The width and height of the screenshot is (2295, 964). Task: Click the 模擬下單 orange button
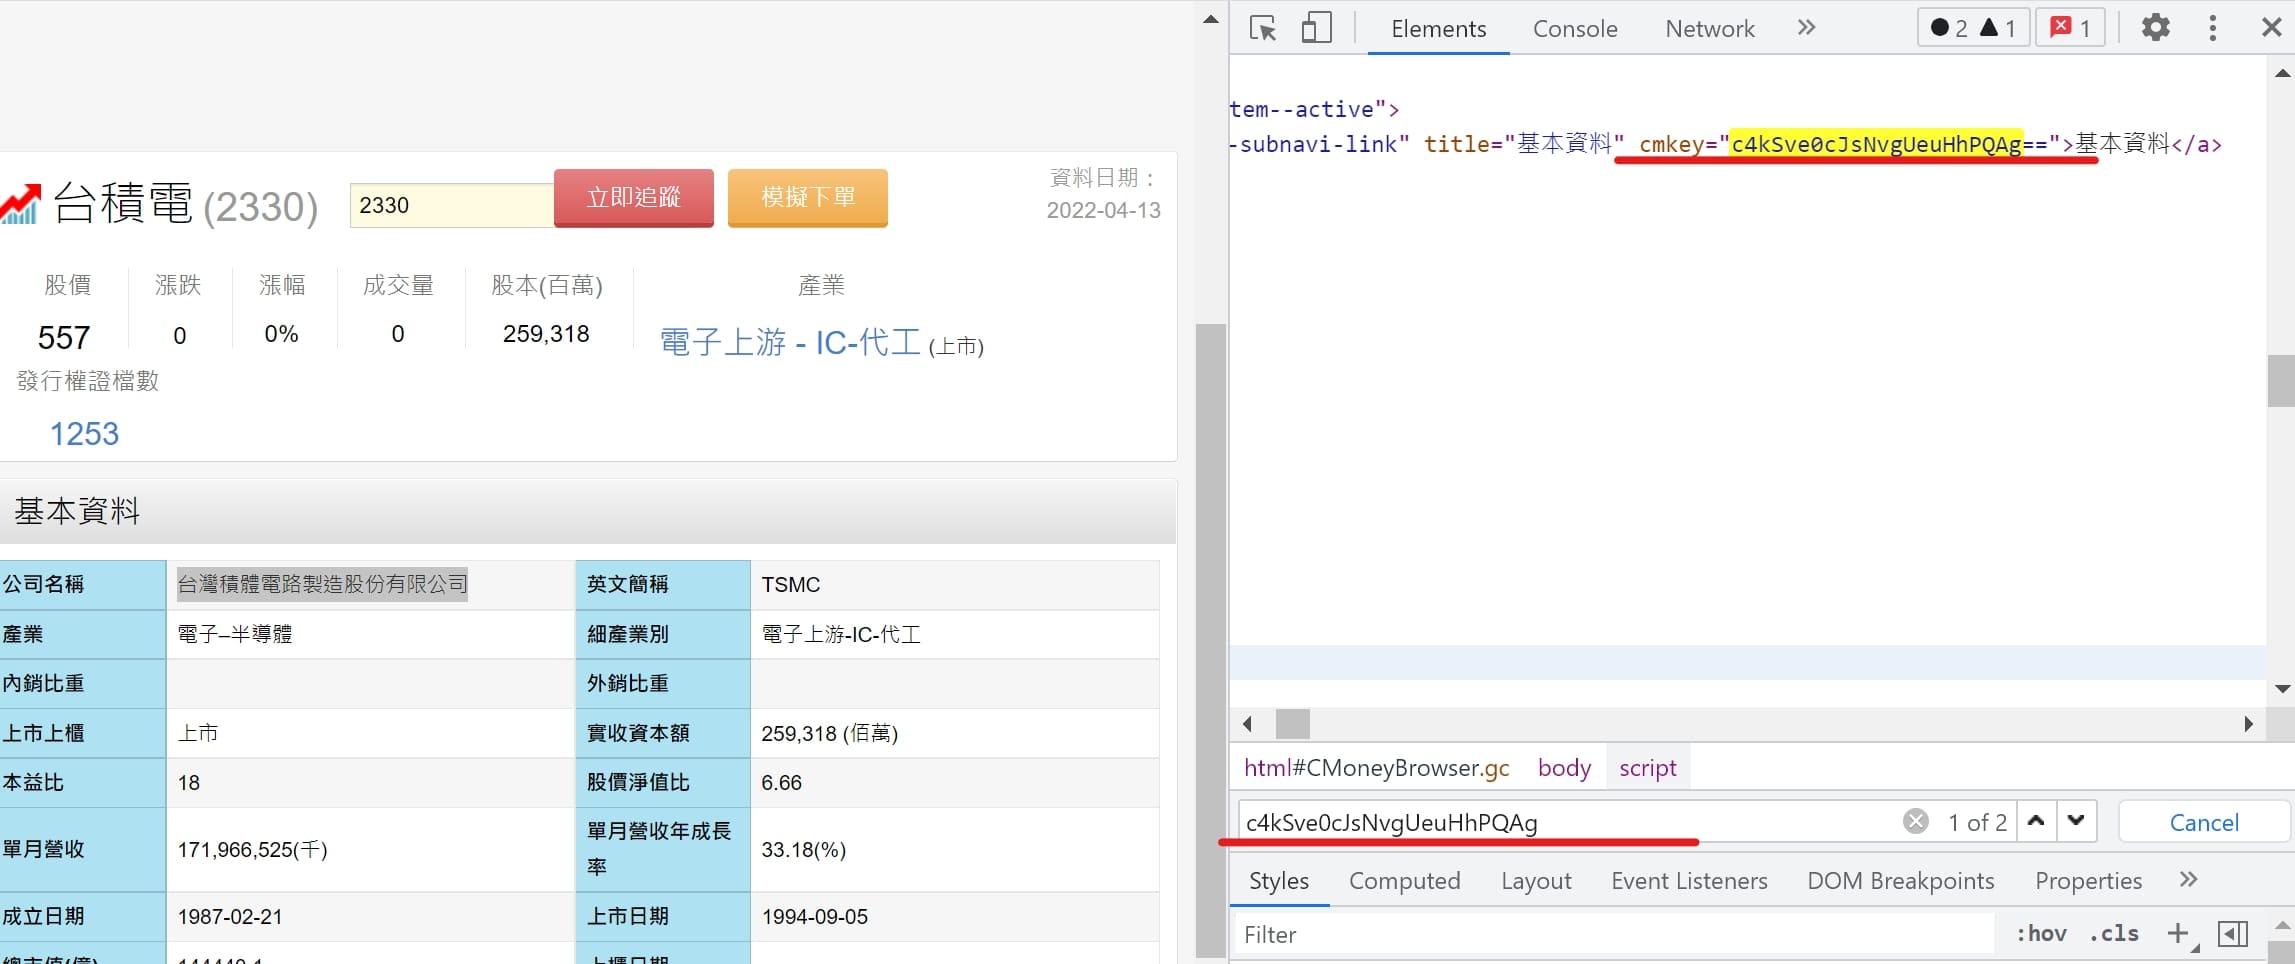pos(808,198)
